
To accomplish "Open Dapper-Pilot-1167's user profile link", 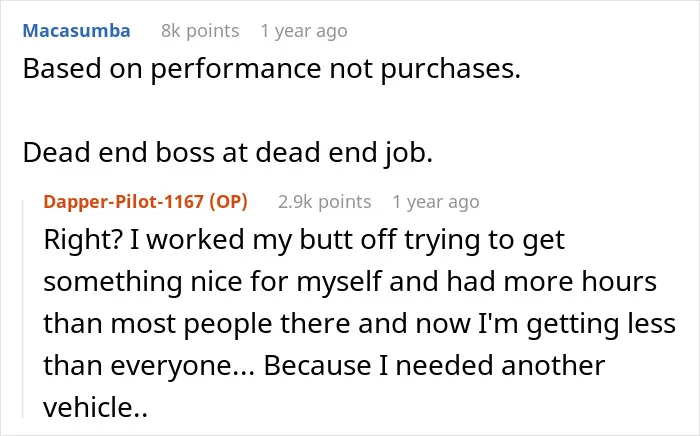I will click(124, 202).
